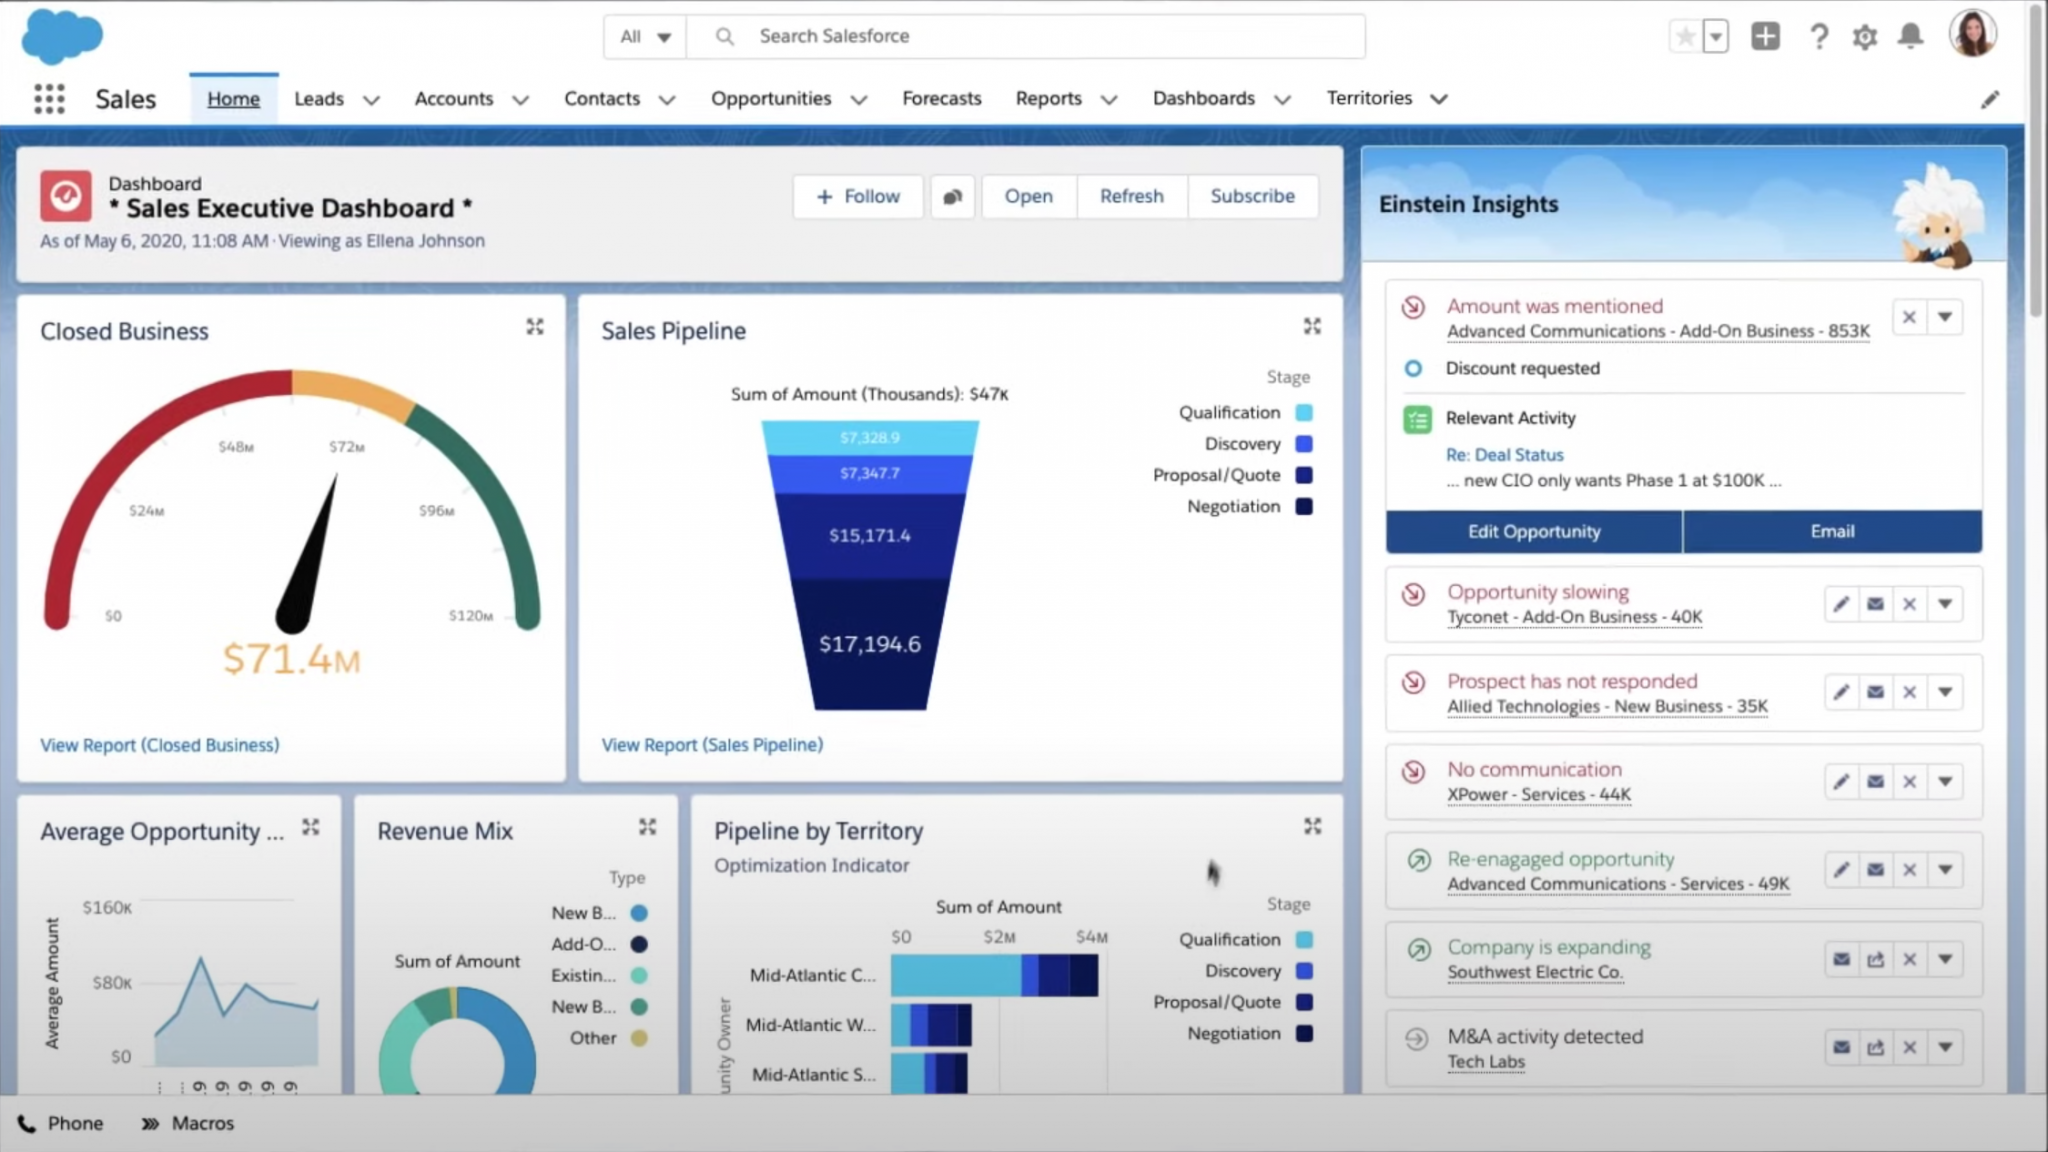Open View Report (Sales Pipeline) link
This screenshot has height=1152, width=2048.
tap(712, 745)
